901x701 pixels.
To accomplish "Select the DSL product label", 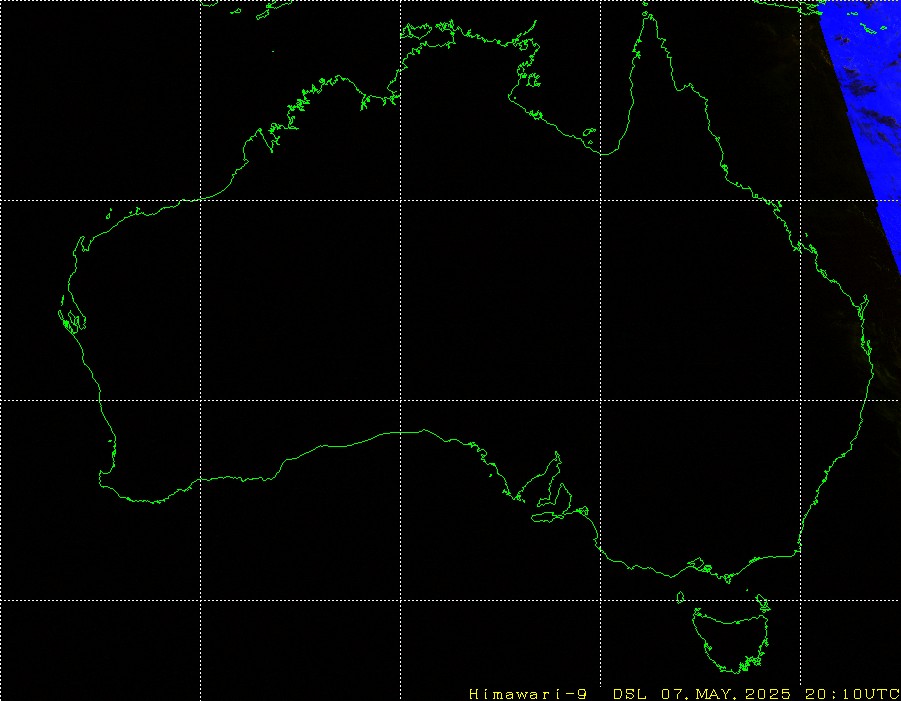I will pos(630,694).
